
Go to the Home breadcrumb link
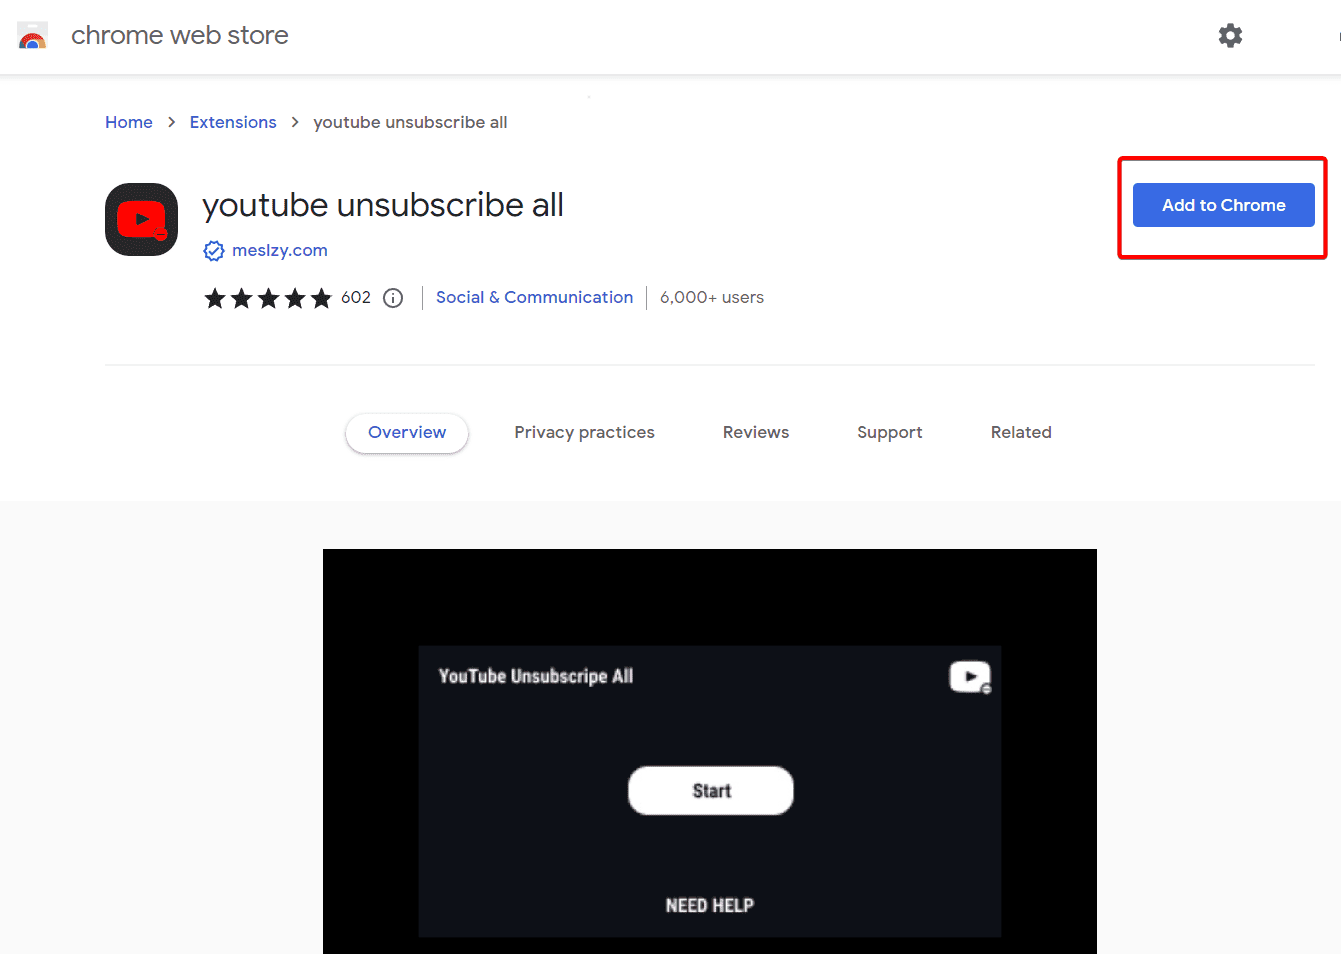click(x=129, y=122)
